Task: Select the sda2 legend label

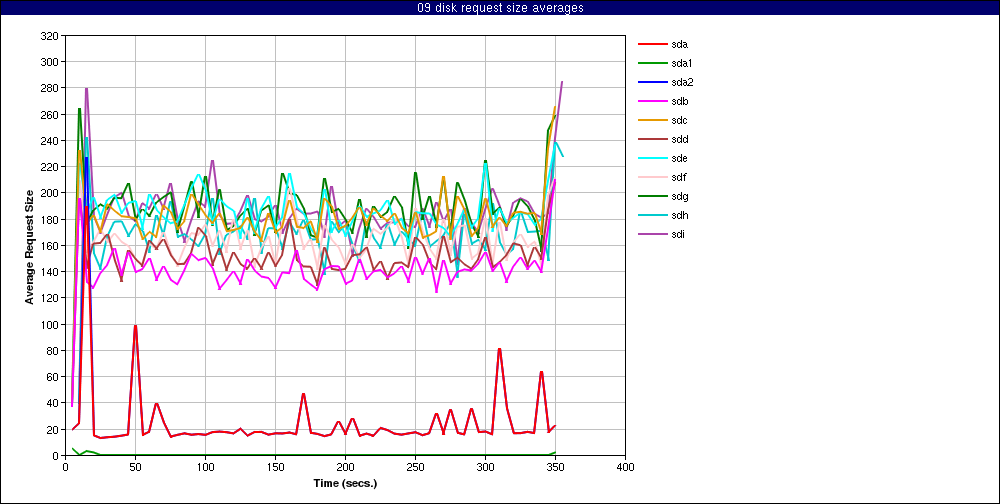Action: [x=682, y=82]
